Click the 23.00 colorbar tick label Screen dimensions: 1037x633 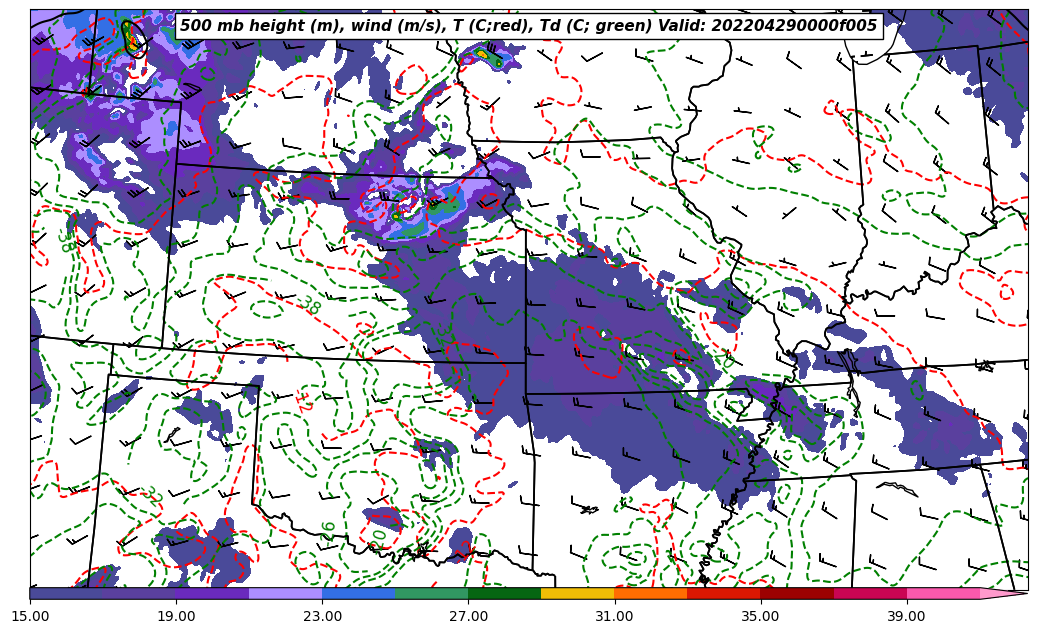coord(322,616)
